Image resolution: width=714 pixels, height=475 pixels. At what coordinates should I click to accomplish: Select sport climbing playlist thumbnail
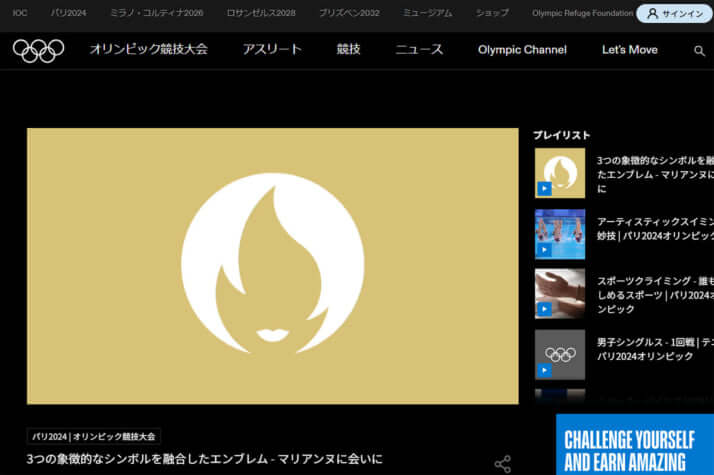coord(560,294)
